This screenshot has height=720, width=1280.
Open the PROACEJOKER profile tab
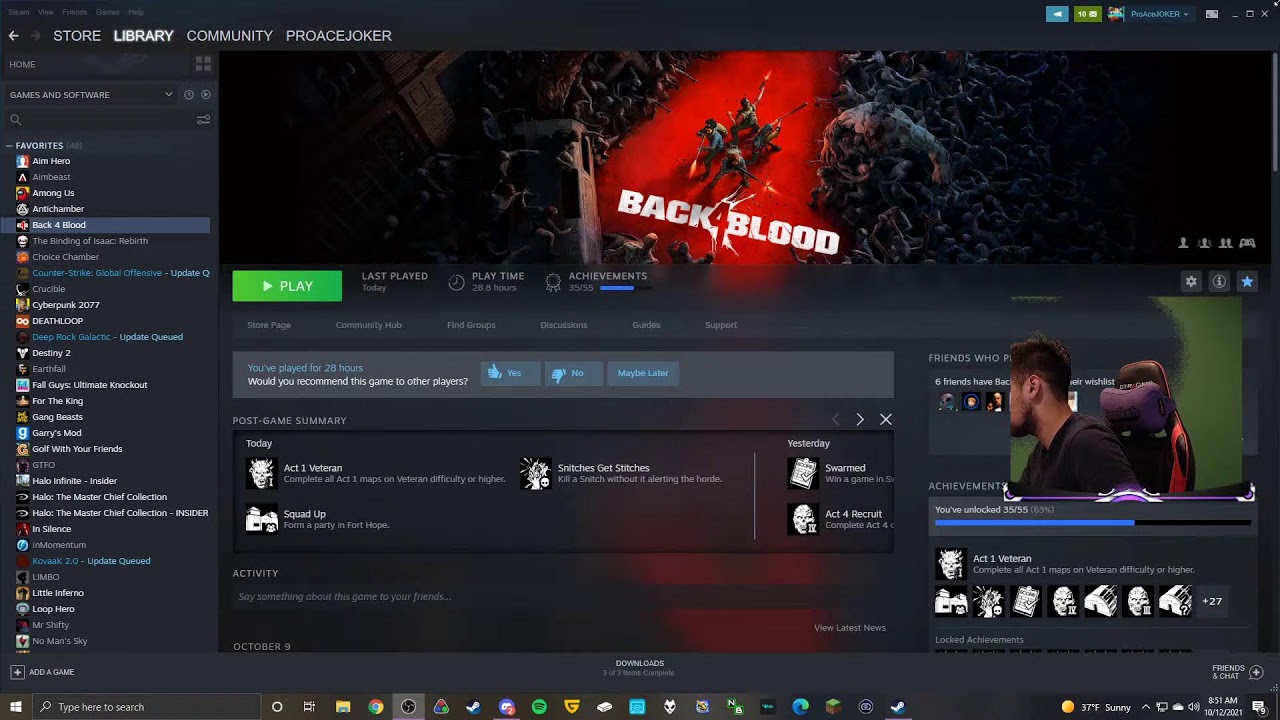point(339,35)
